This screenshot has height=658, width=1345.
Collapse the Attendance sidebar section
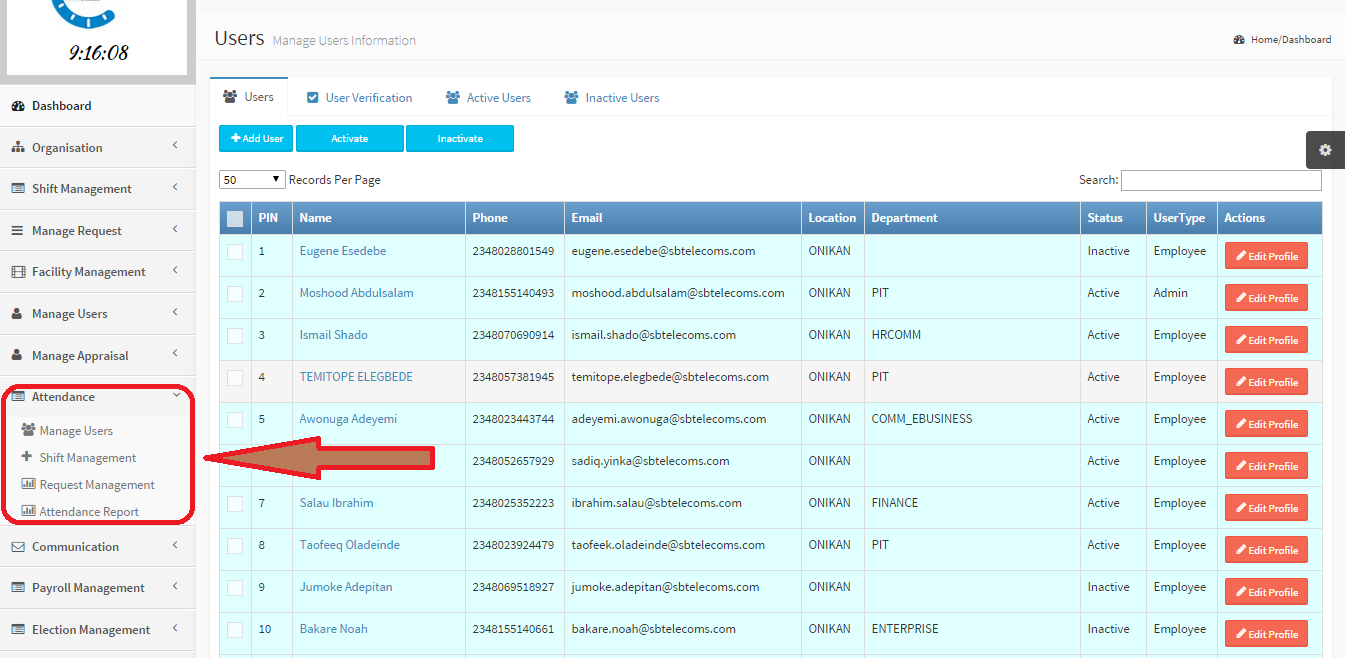[x=98, y=397]
